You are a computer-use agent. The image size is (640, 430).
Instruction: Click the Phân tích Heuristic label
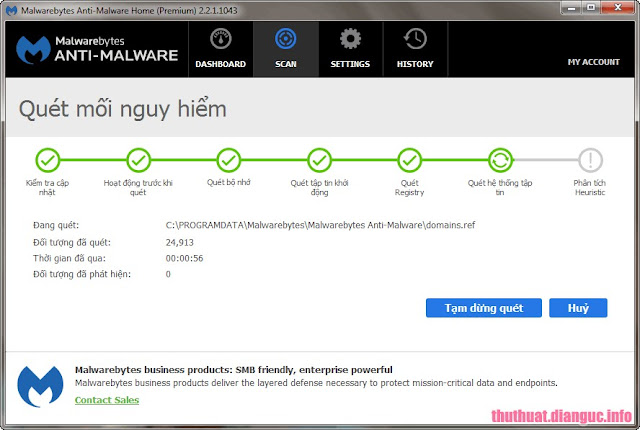tap(590, 188)
